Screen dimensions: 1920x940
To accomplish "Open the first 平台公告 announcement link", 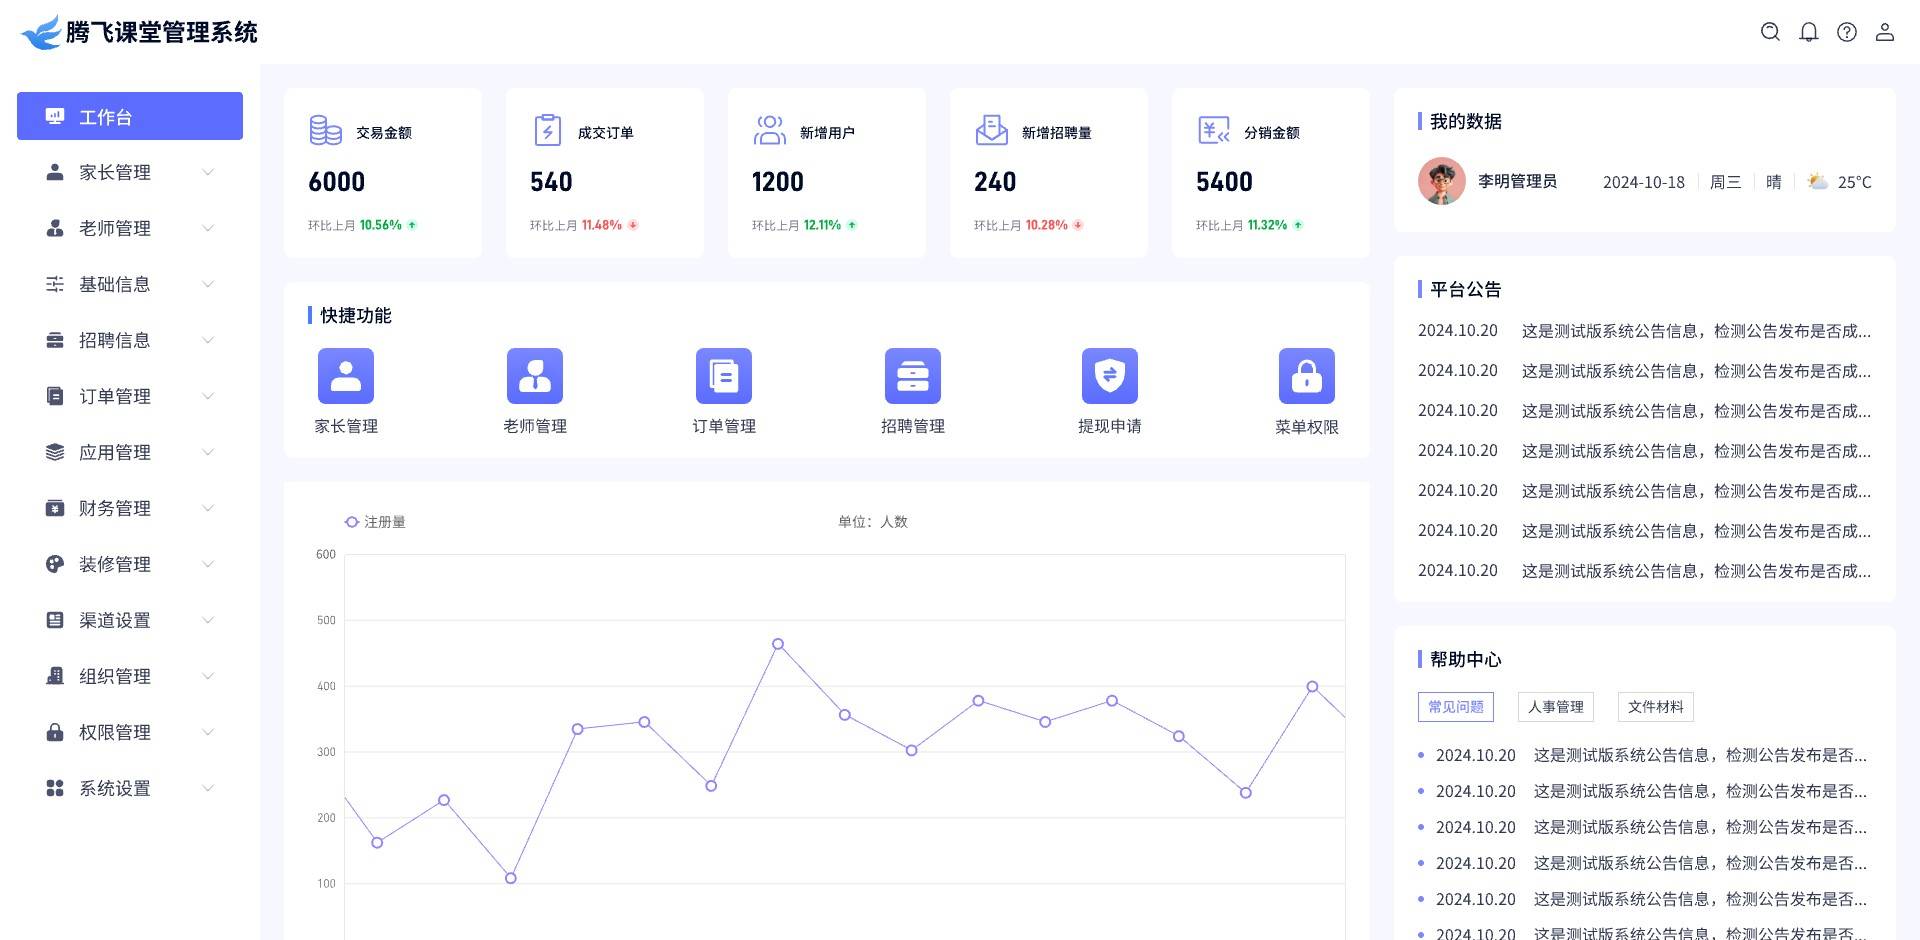I will [1695, 331].
